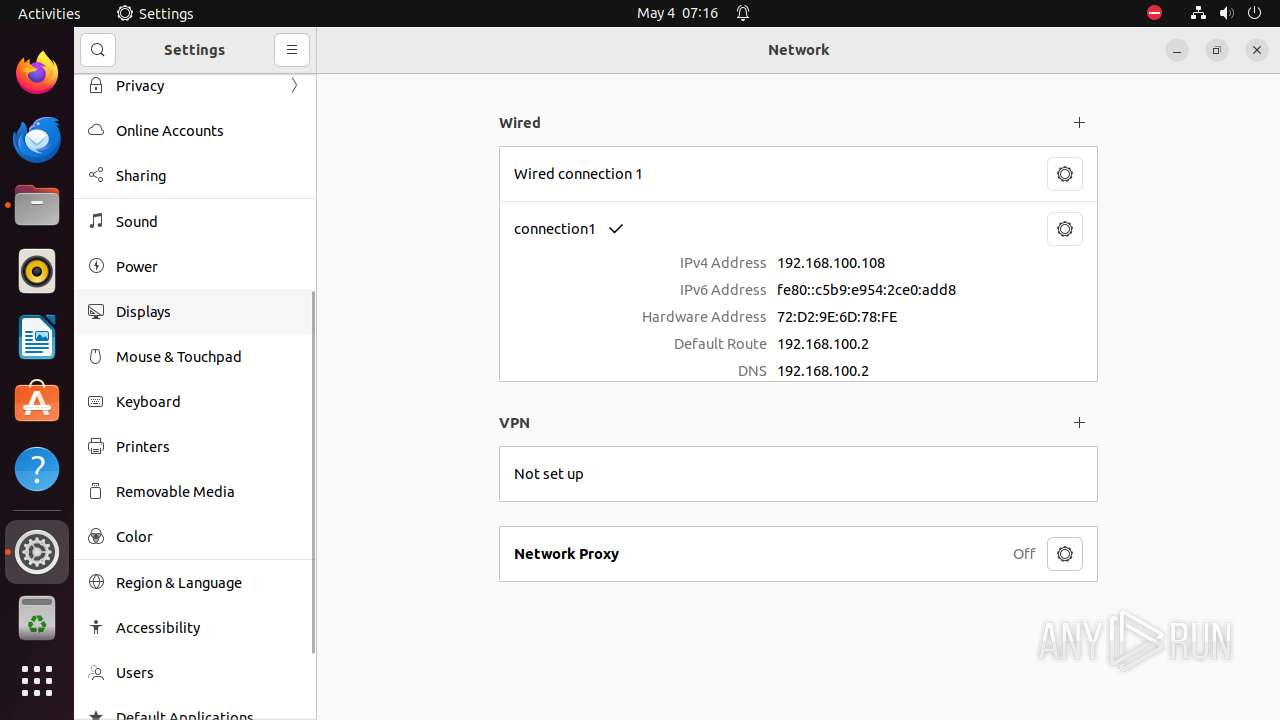Click the sidebar scrollbar
This screenshot has height=720, width=1280.
[313, 472]
